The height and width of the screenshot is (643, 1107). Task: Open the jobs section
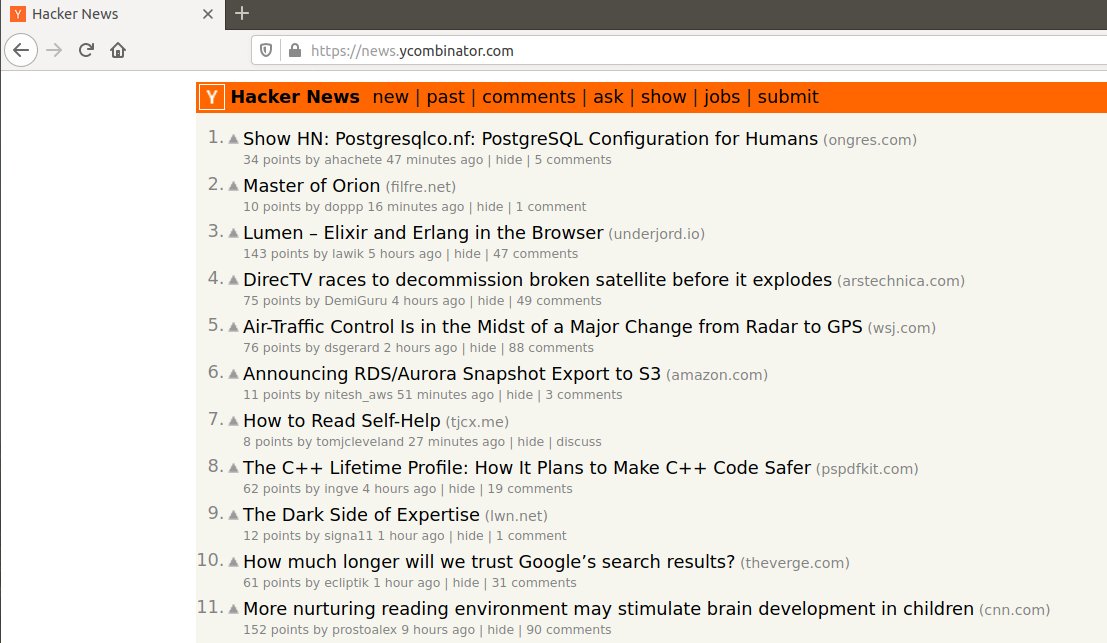point(722,97)
